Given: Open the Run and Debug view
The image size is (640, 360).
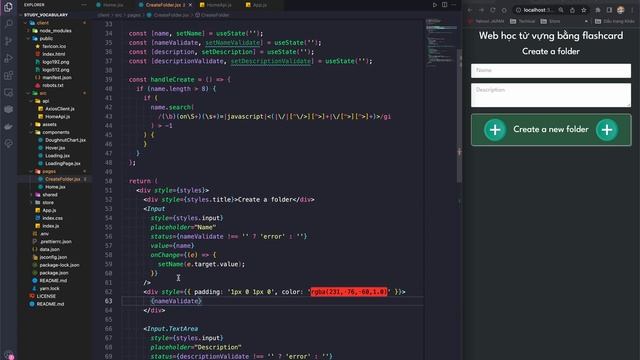Looking at the screenshot, I should (x=8, y=58).
